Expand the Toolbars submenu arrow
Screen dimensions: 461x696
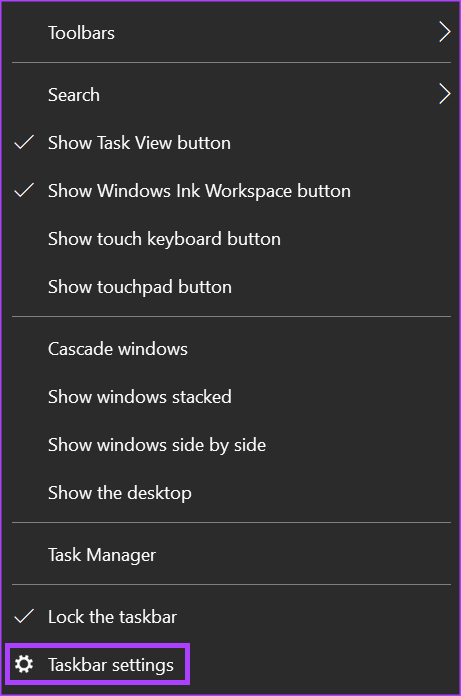tap(444, 32)
